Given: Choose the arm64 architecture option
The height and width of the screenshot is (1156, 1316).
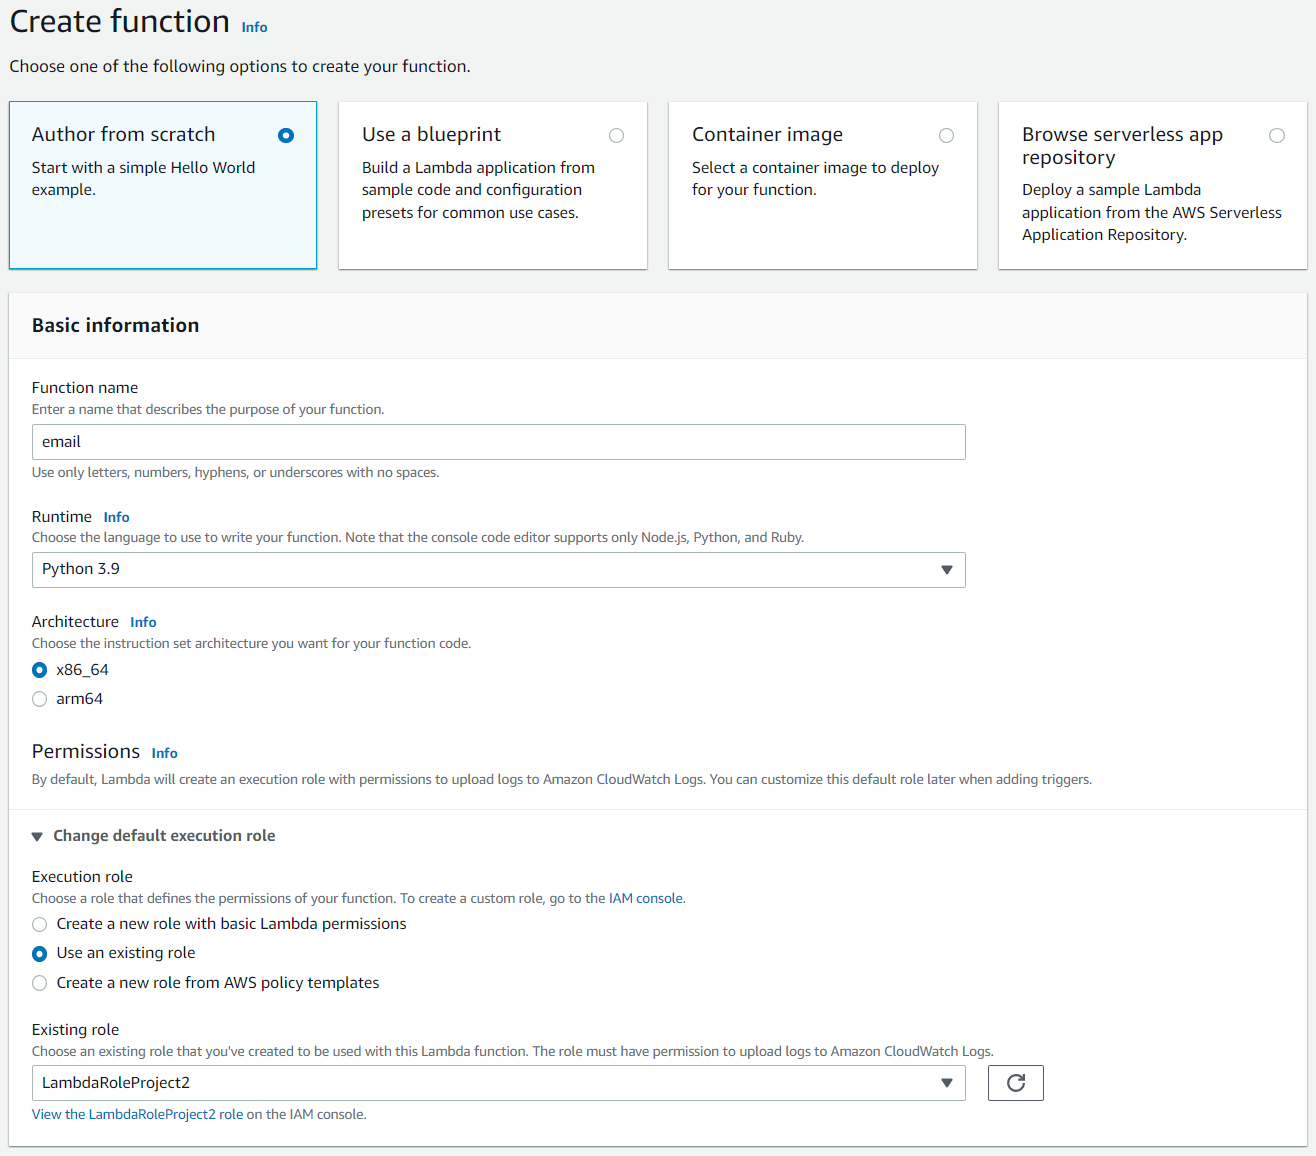Looking at the screenshot, I should (x=40, y=699).
